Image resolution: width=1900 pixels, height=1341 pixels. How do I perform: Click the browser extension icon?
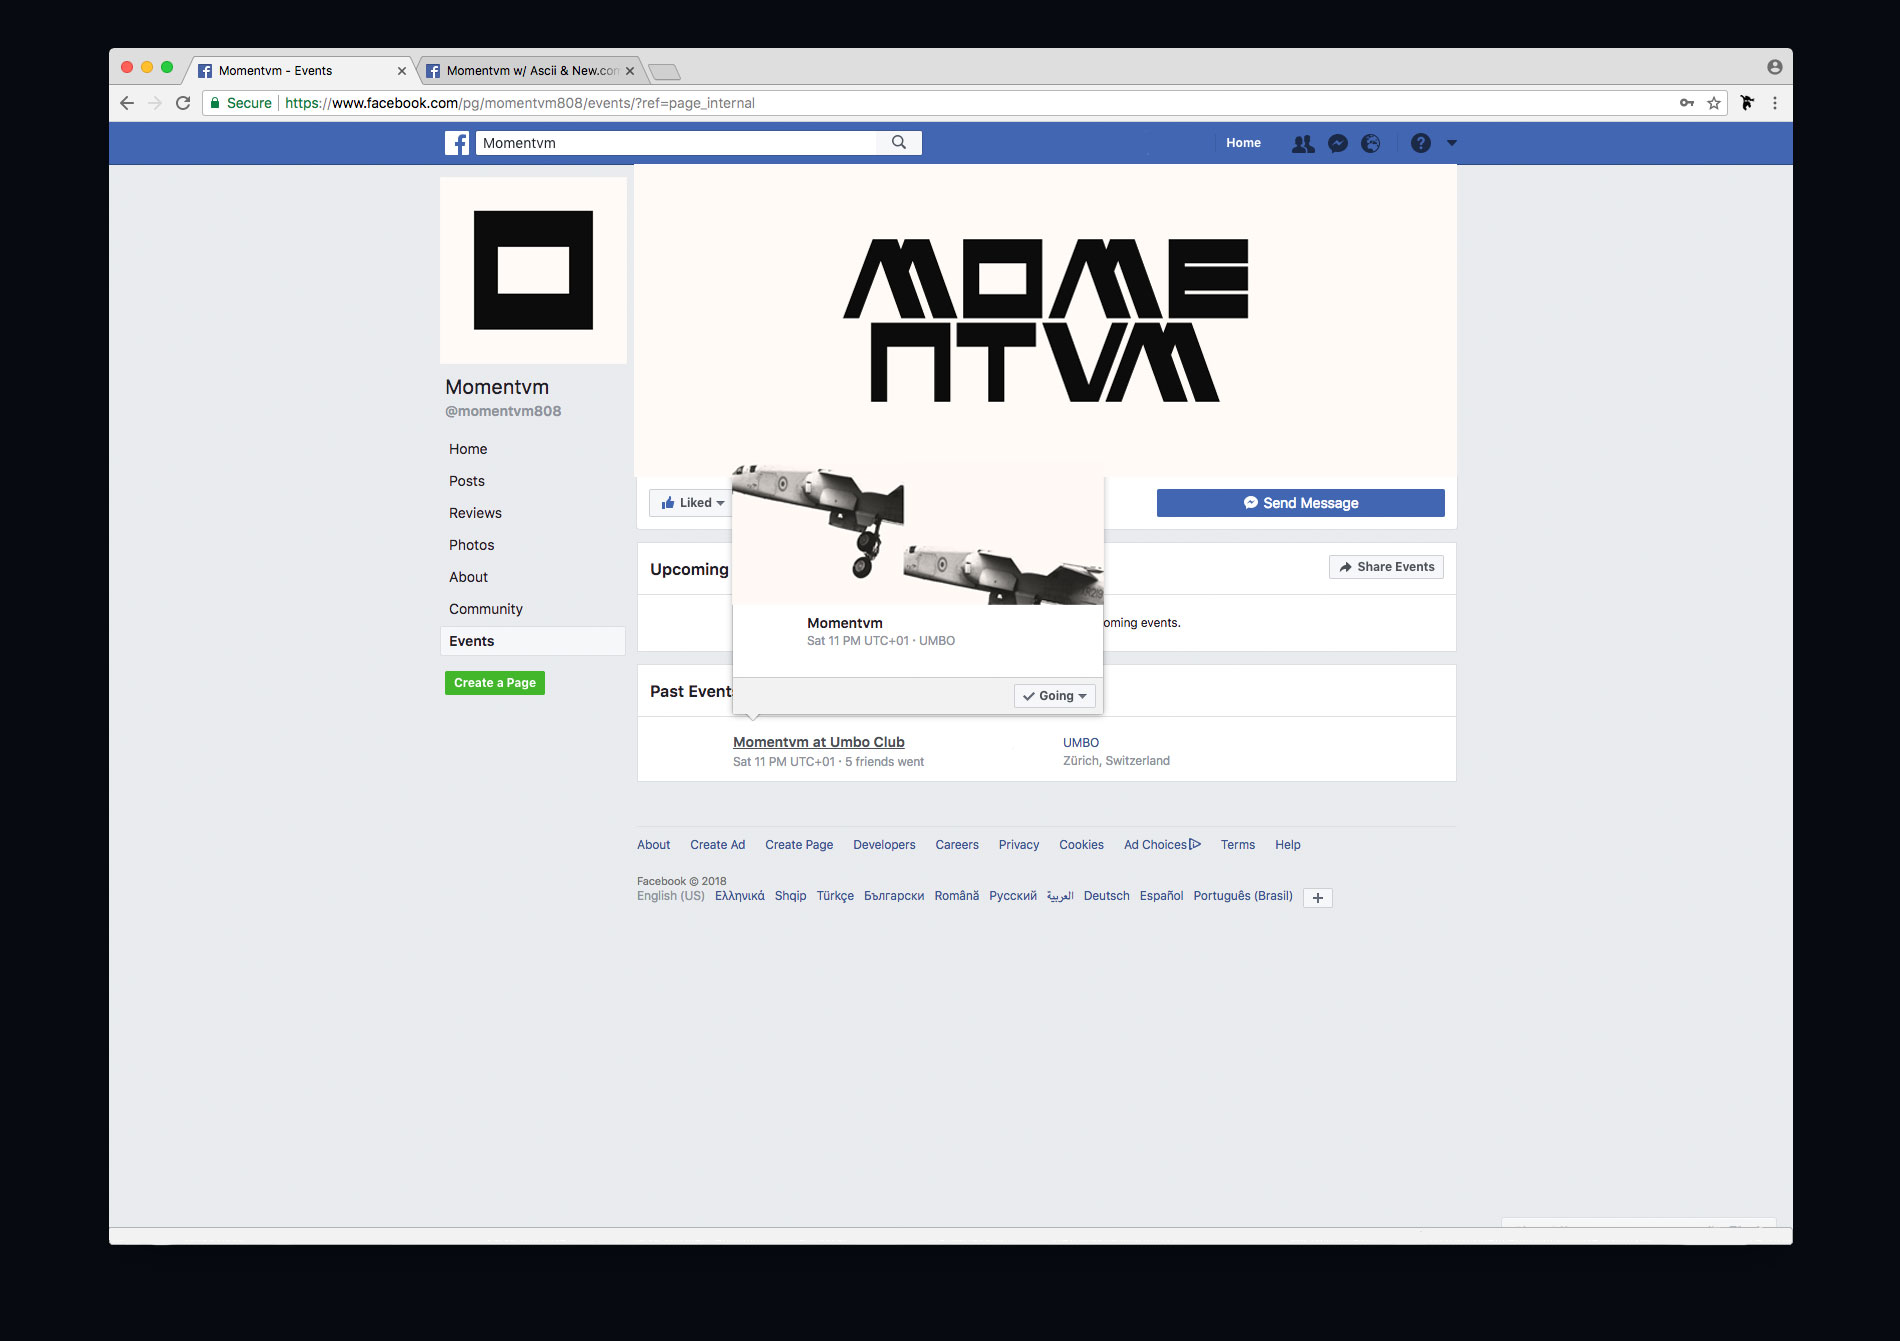[x=1747, y=103]
